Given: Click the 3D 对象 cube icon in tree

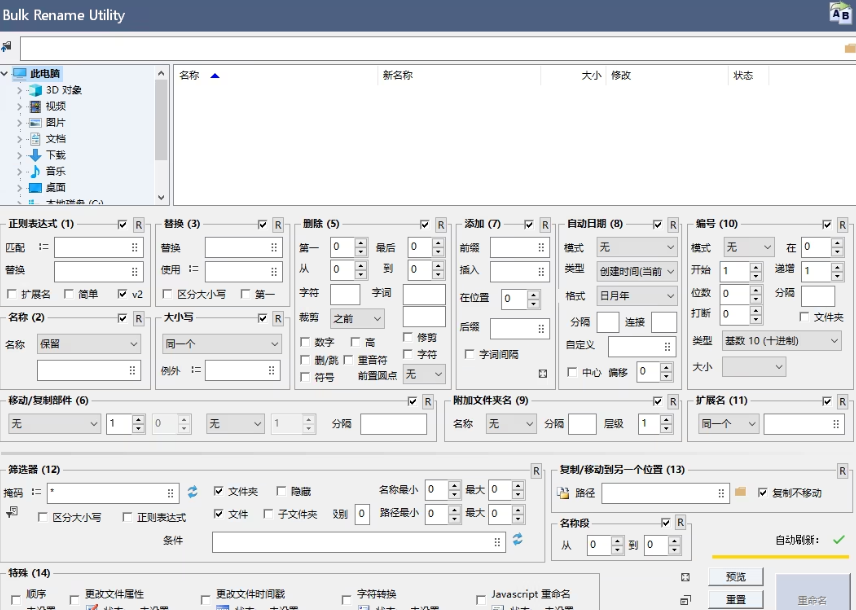Looking at the screenshot, I should pyautogui.click(x=35, y=90).
